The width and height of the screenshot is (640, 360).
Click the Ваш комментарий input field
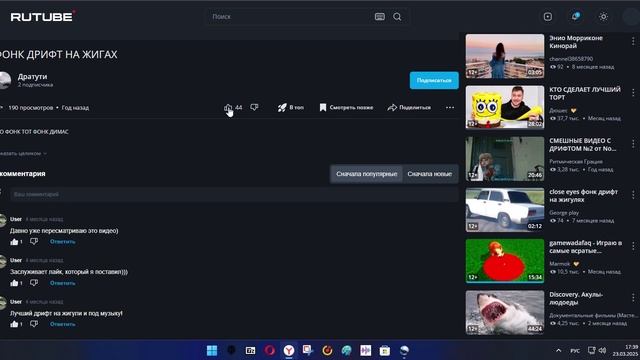tap(234, 194)
